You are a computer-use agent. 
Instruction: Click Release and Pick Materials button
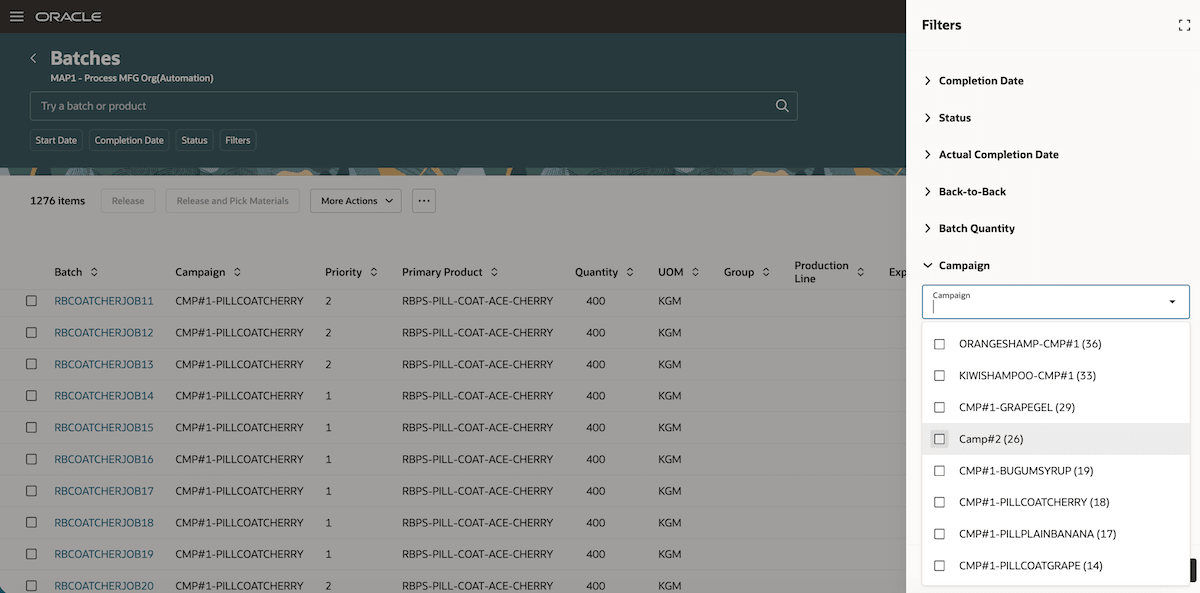point(233,201)
